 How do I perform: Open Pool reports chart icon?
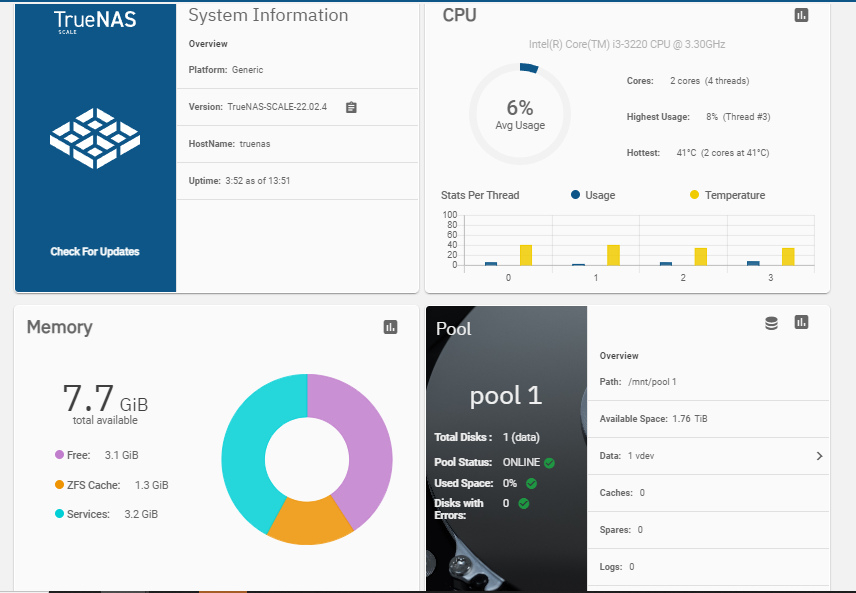801,322
